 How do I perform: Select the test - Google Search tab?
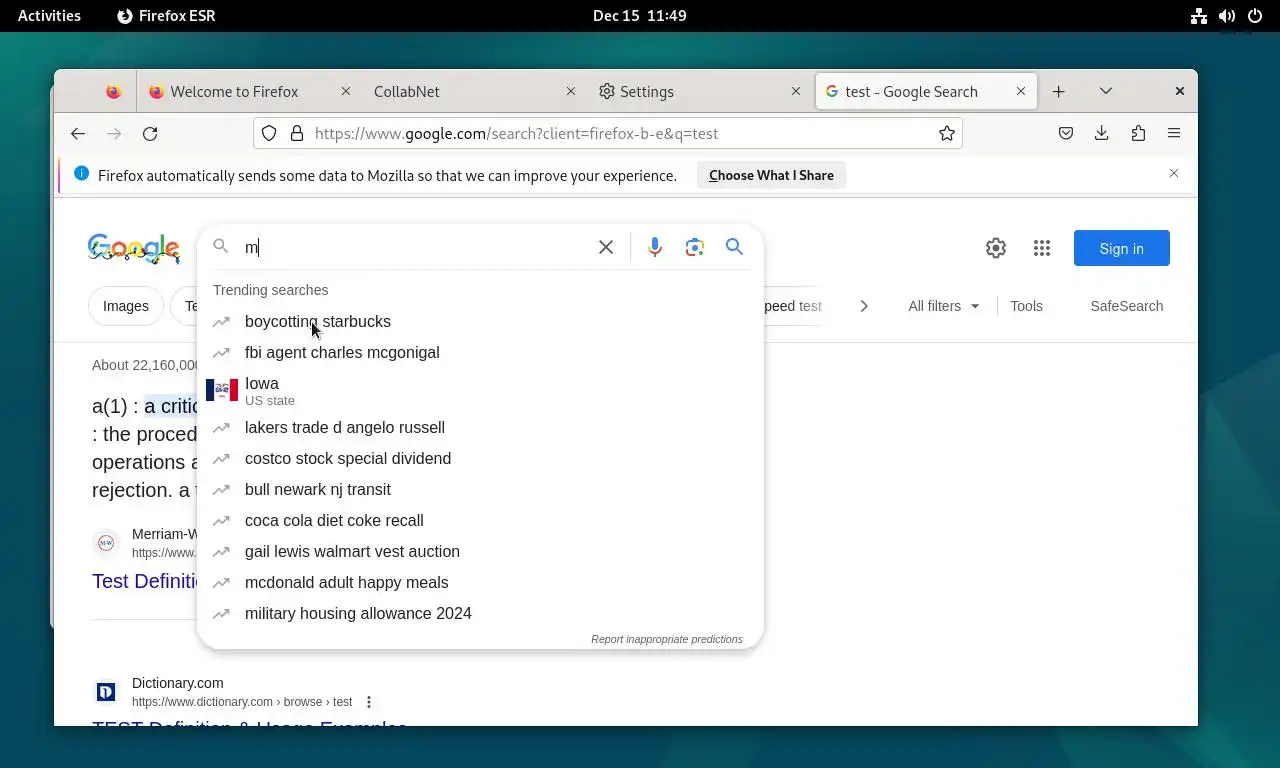[926, 91]
